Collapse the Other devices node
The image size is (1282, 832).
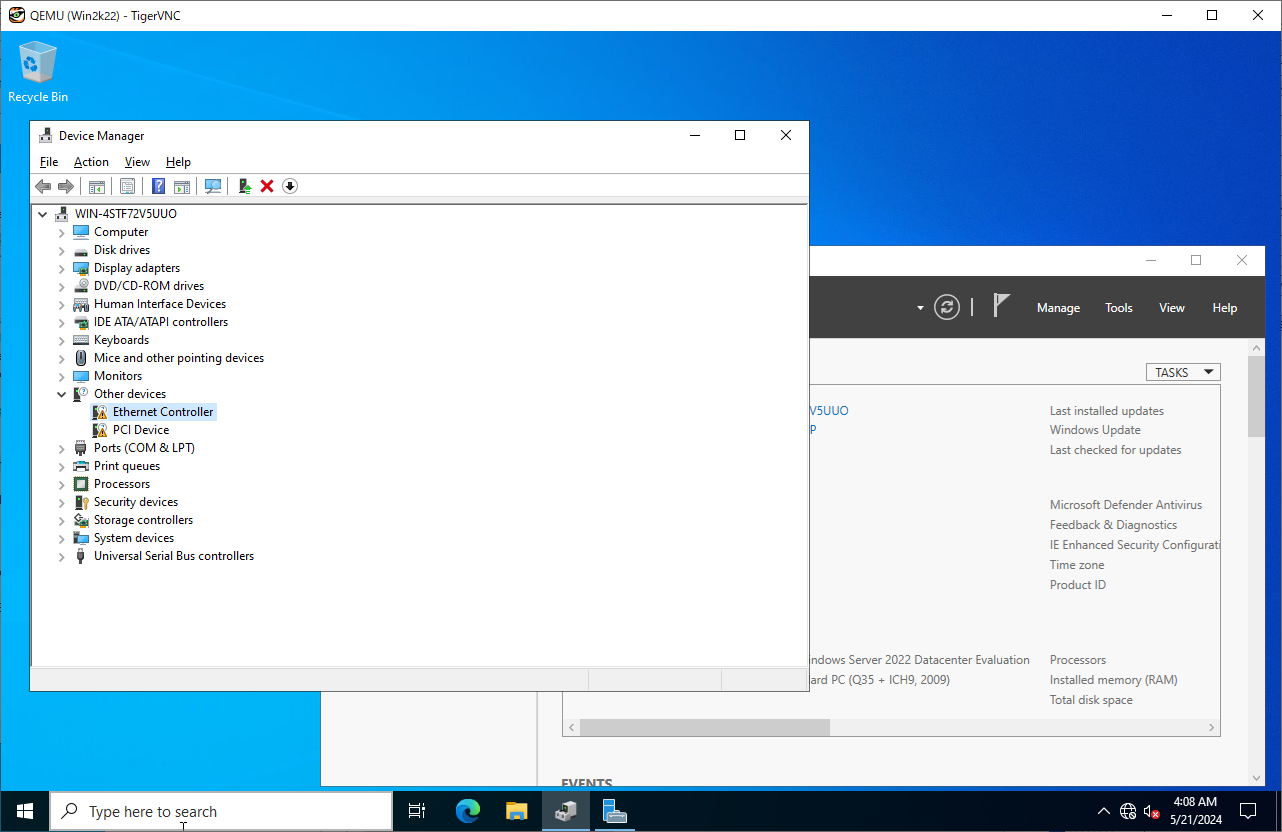point(62,394)
